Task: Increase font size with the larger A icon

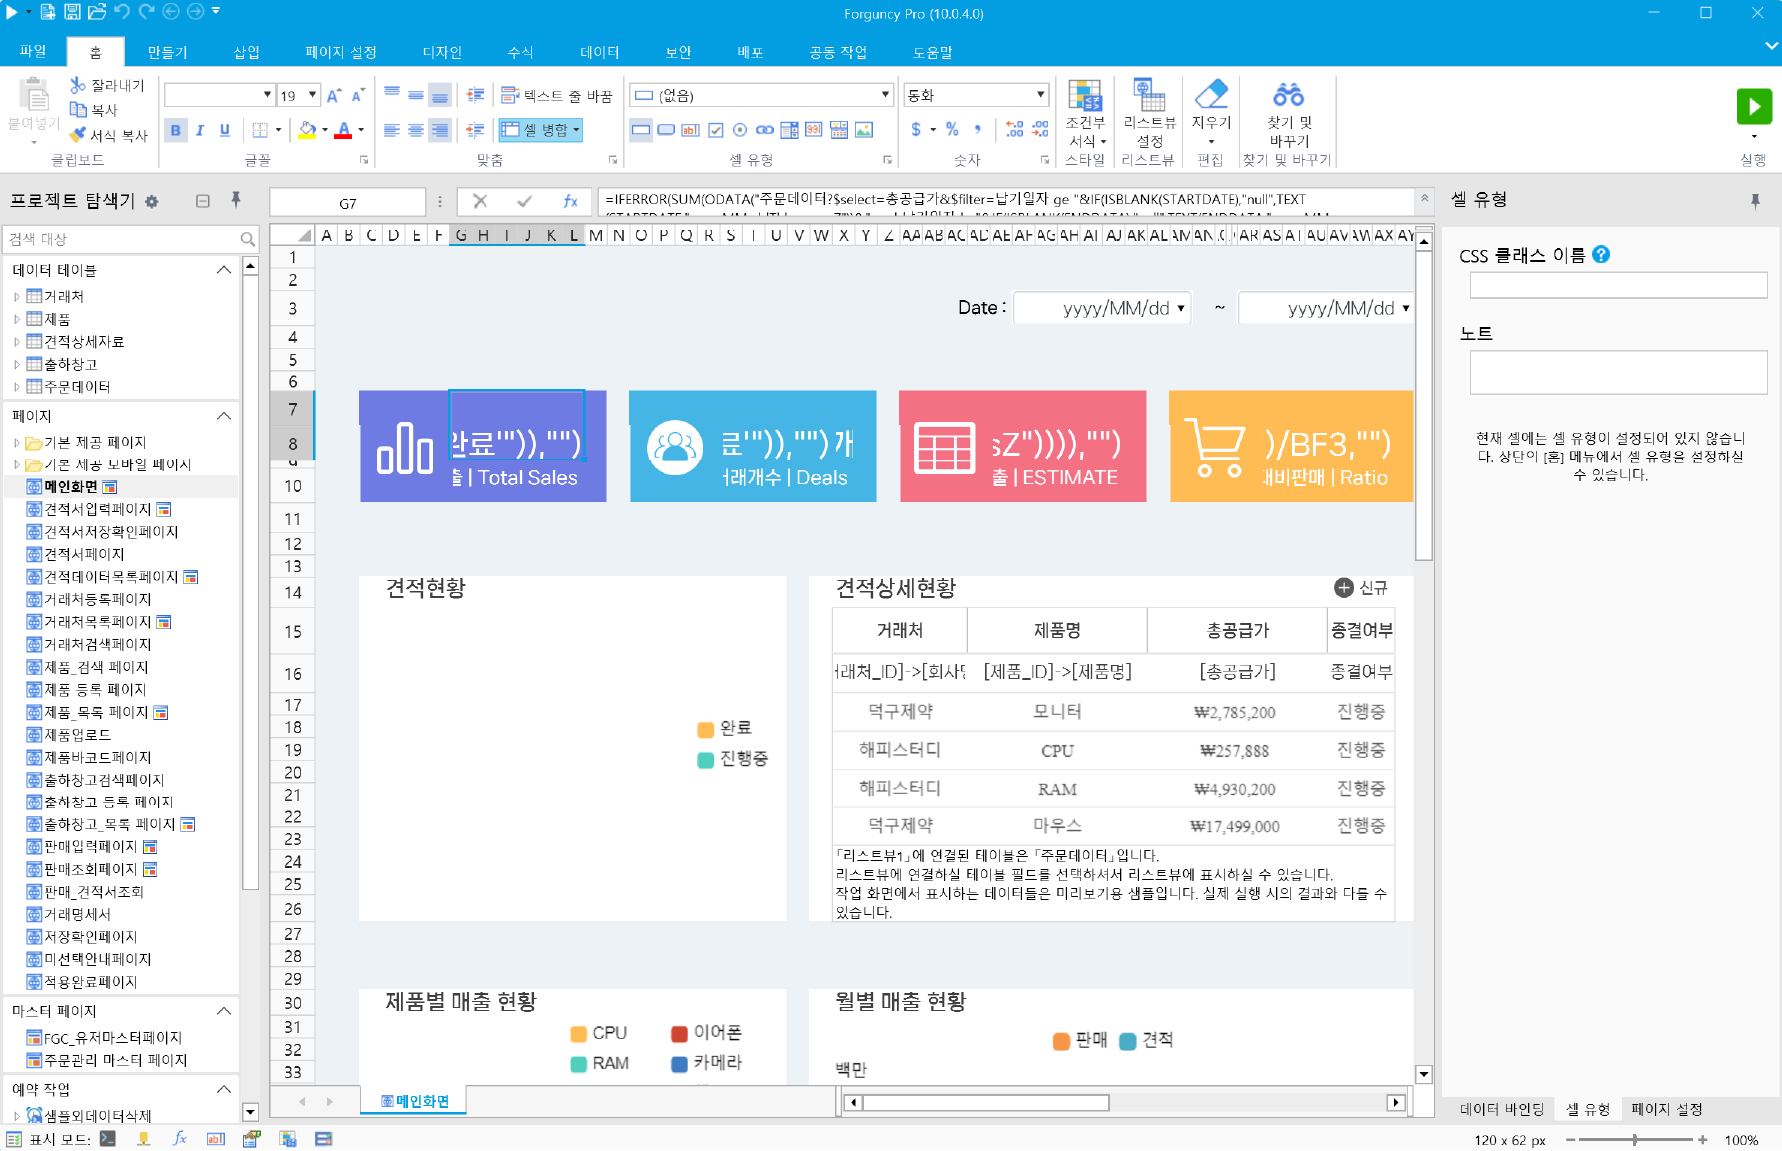Action: tap(334, 95)
